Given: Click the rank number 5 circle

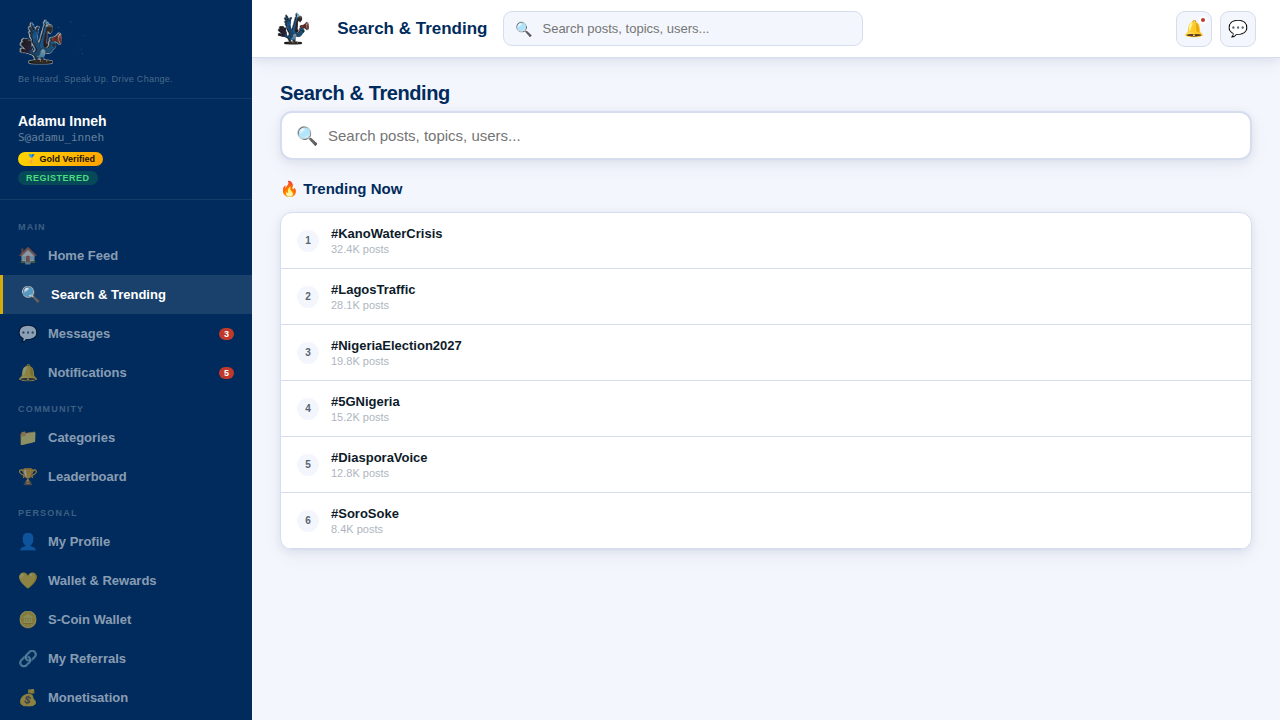Looking at the screenshot, I should (x=308, y=465).
